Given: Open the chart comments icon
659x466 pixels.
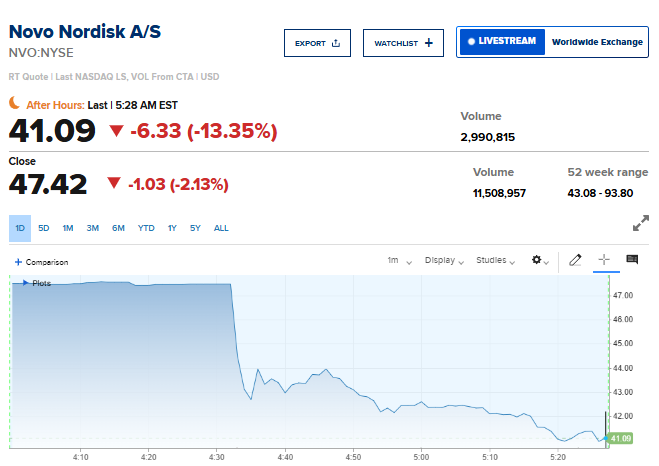Looking at the screenshot, I should [x=632, y=260].
